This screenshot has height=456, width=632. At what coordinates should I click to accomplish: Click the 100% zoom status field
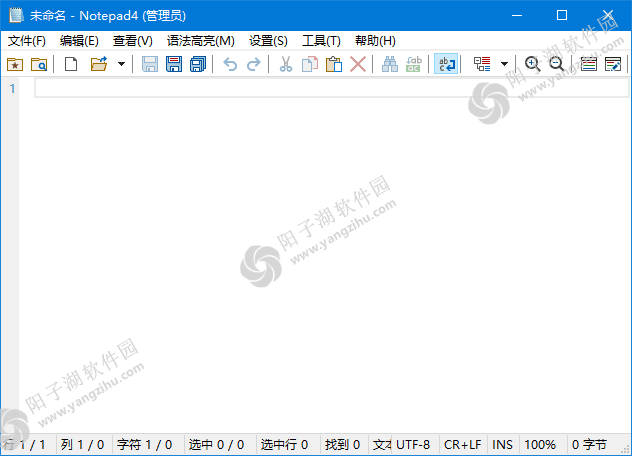(543, 445)
